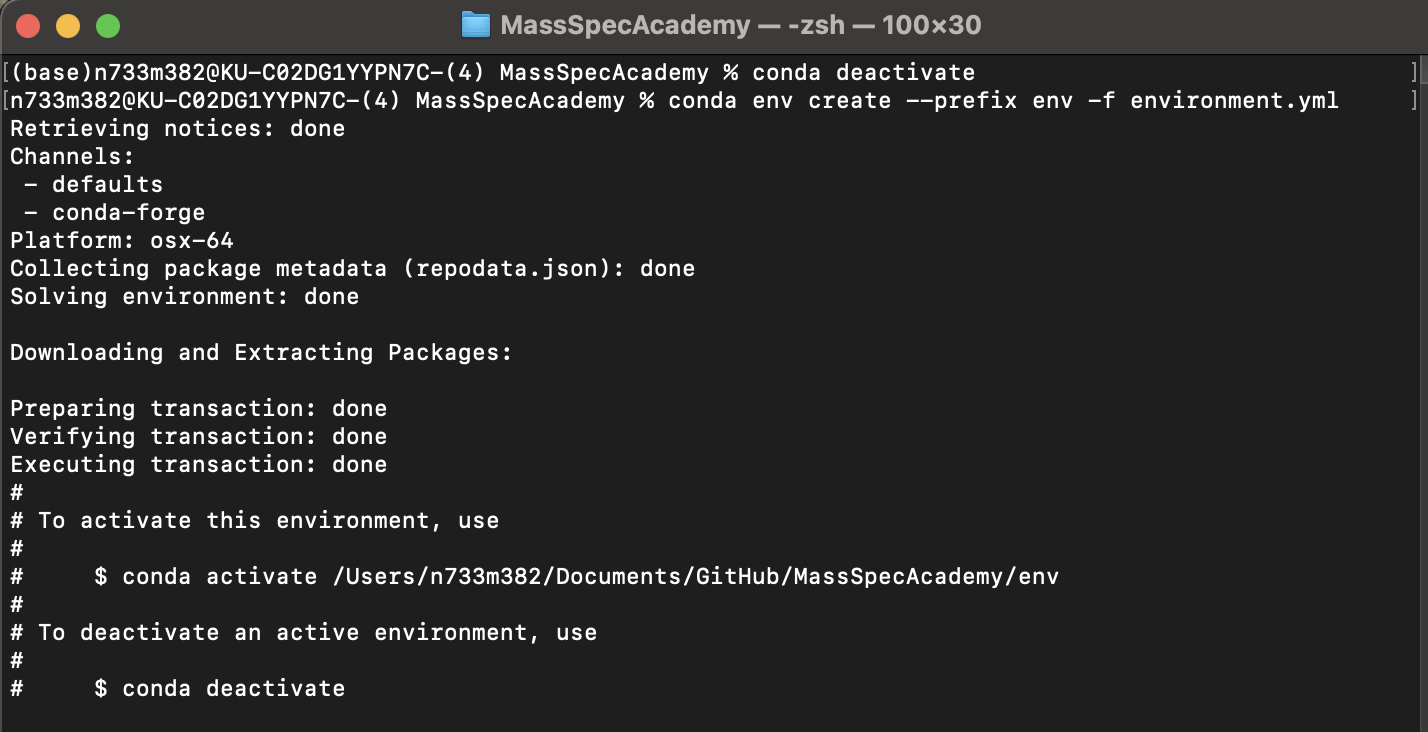Image resolution: width=1428 pixels, height=732 pixels.
Task: Click the green zoom window button
Action: pyautogui.click(x=107, y=26)
